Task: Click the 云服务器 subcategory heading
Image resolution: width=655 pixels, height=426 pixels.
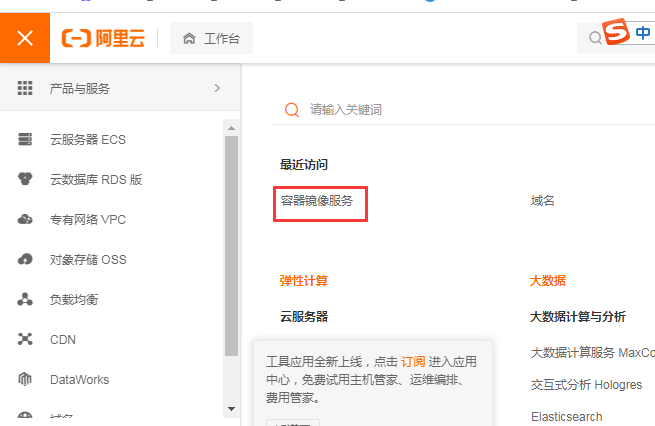Action: click(x=304, y=316)
